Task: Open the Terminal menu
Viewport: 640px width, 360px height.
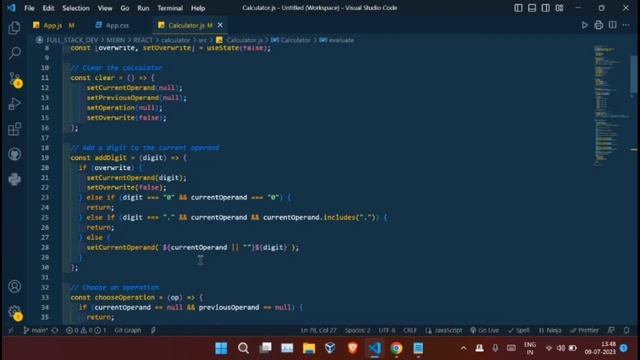Action: point(170,8)
